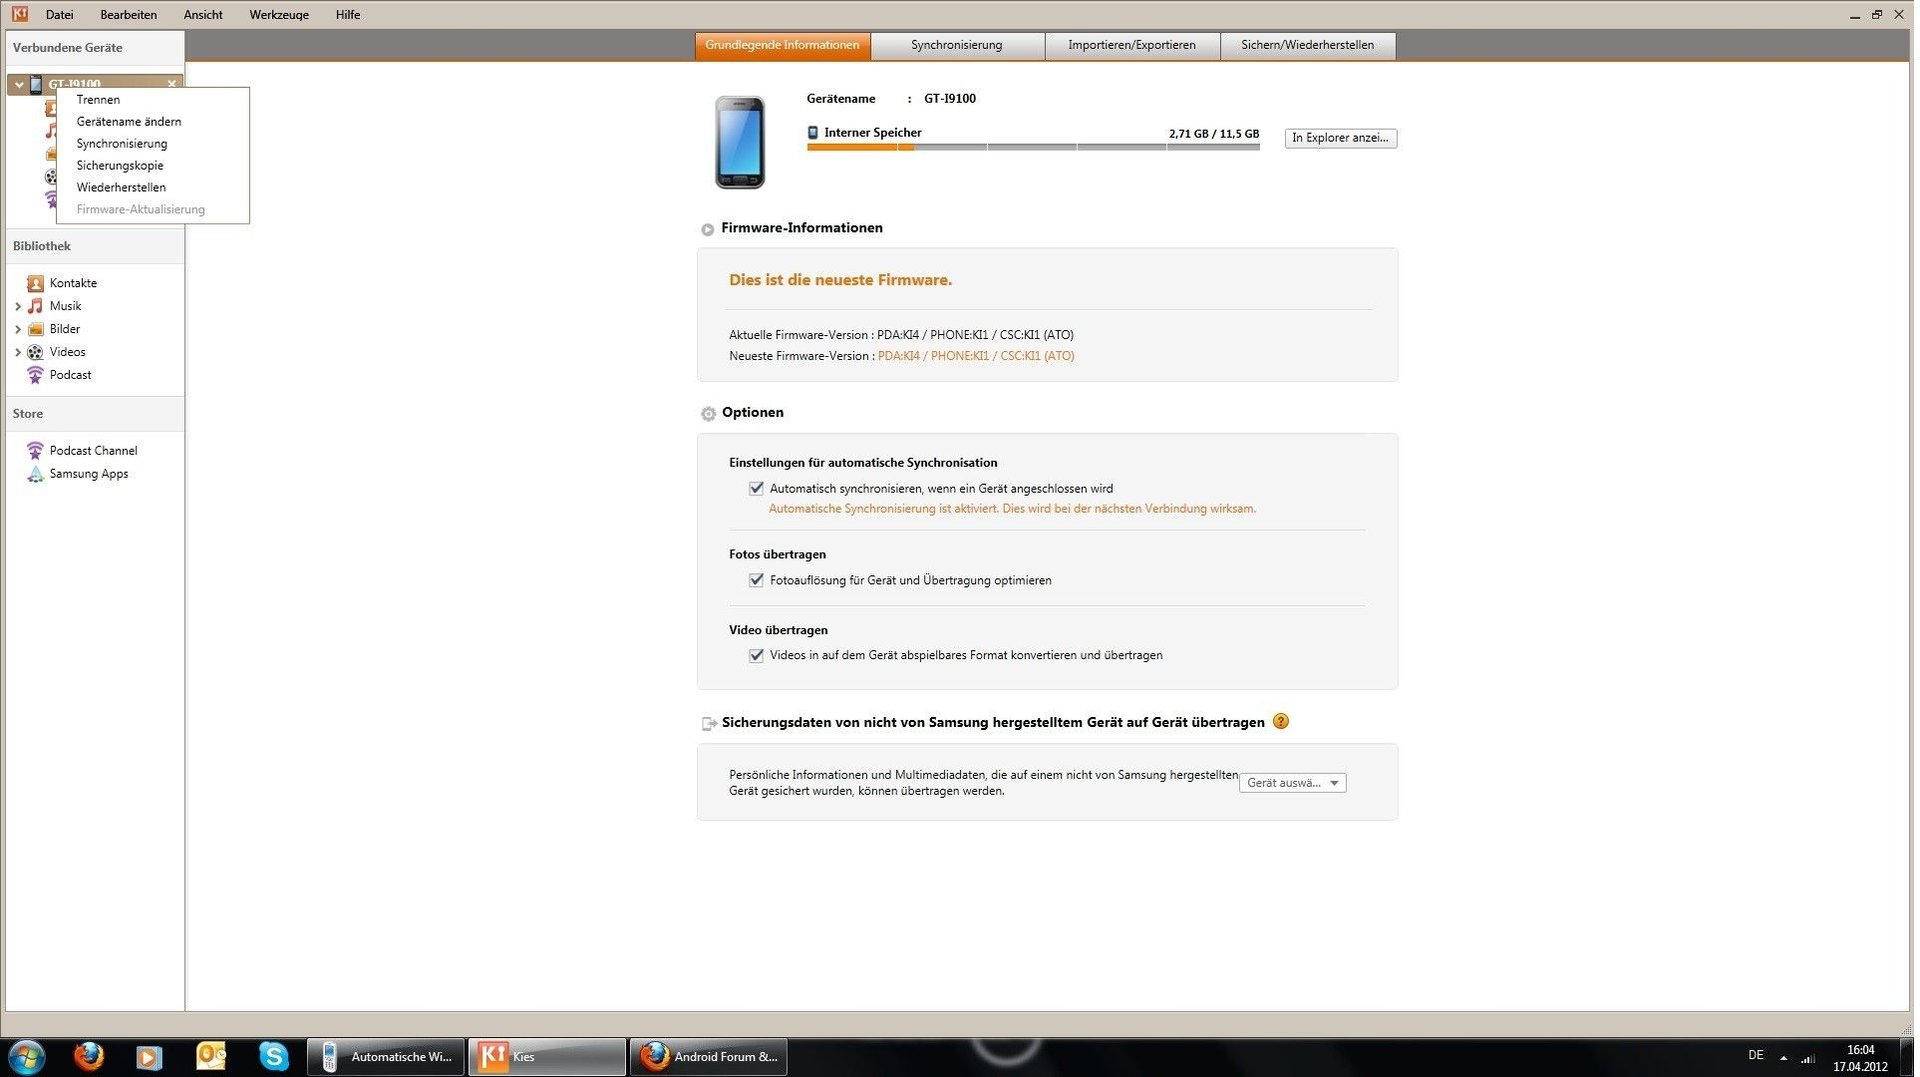
Task: Click the Kies logo icon in menu bar
Action: click(x=20, y=14)
